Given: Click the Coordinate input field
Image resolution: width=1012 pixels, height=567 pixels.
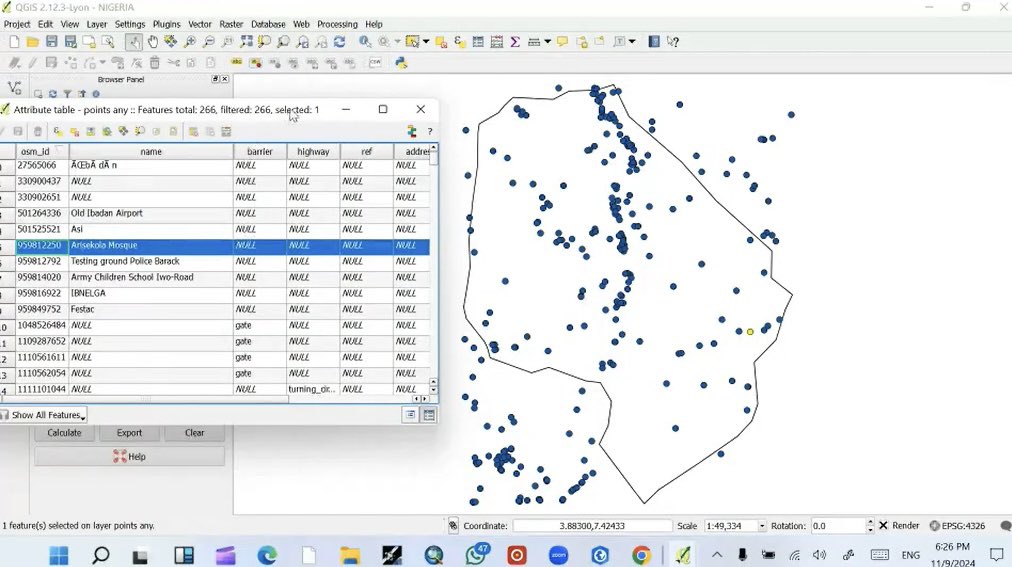Looking at the screenshot, I should (x=592, y=526).
